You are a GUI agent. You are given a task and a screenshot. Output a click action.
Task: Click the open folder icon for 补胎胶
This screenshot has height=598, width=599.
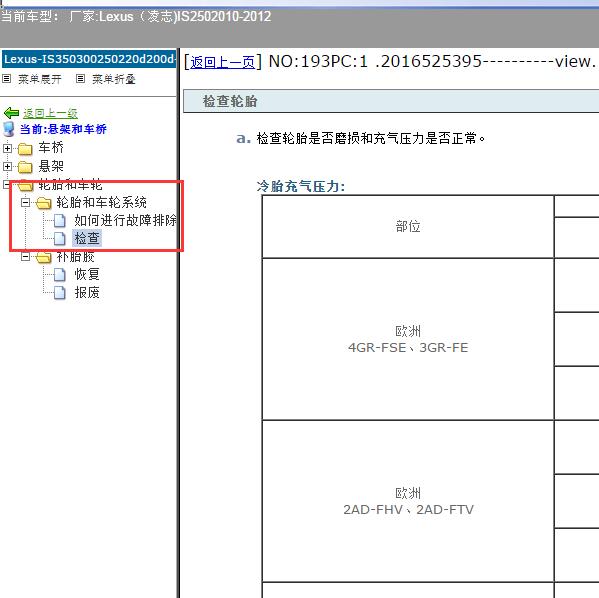[x=44, y=257]
